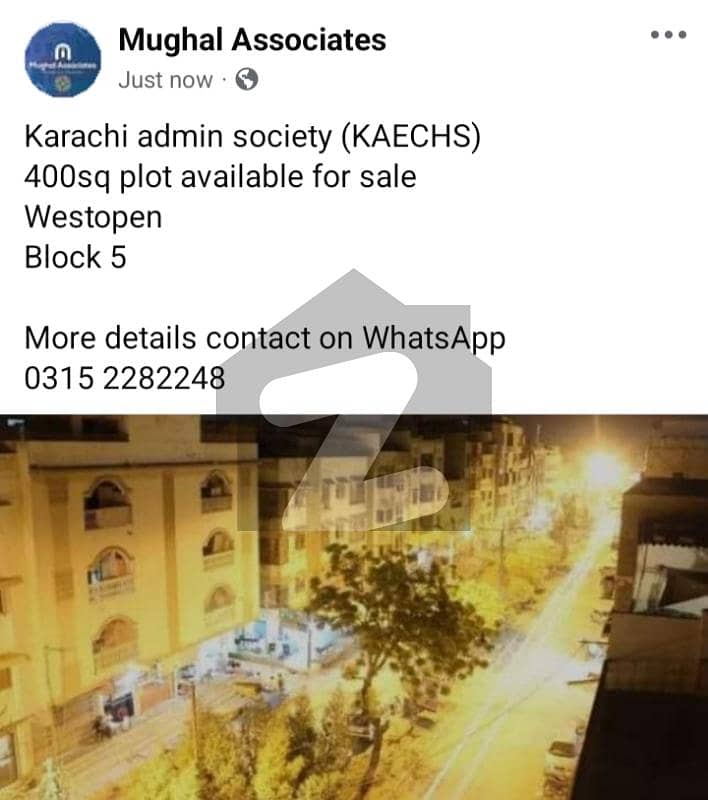Click the "Block 5" text line
Screen dimensions: 708x800
coord(75,257)
